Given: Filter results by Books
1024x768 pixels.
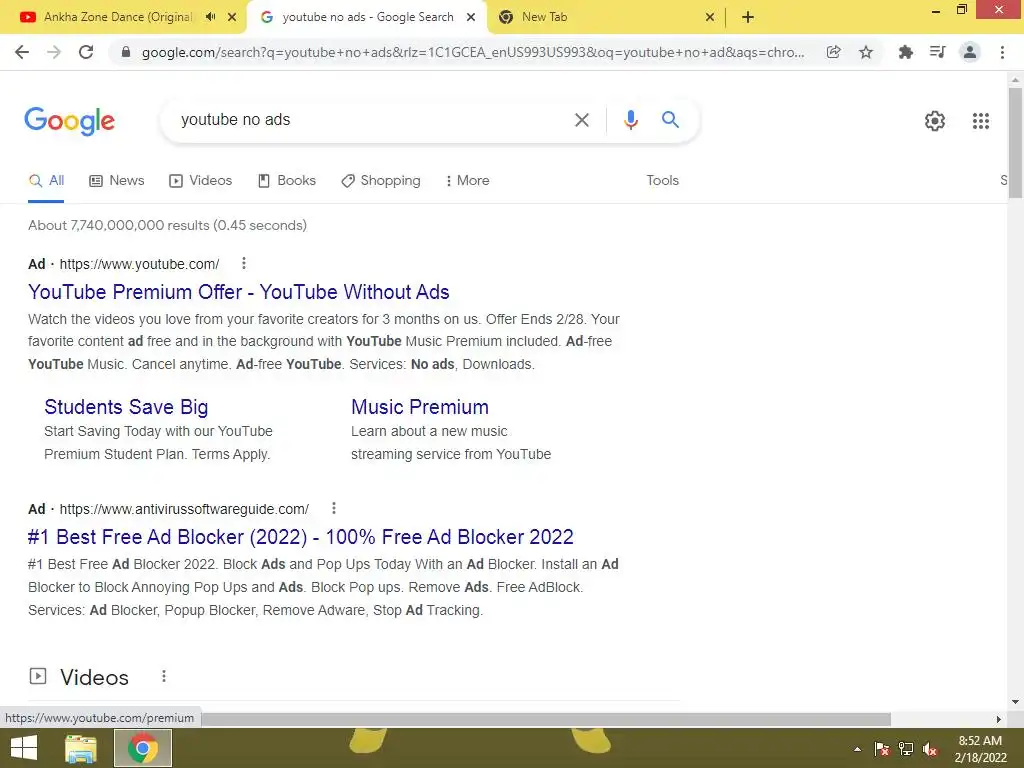Looking at the screenshot, I should [287, 181].
